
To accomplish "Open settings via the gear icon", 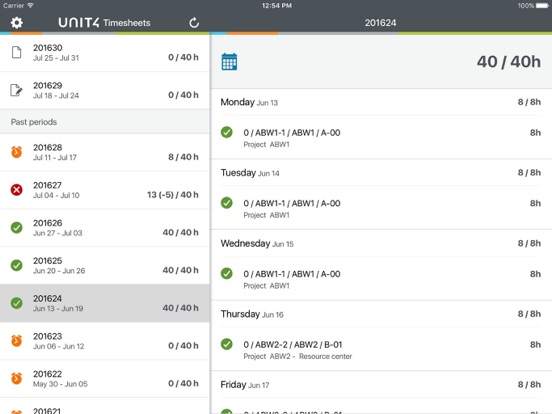I will (x=17, y=23).
